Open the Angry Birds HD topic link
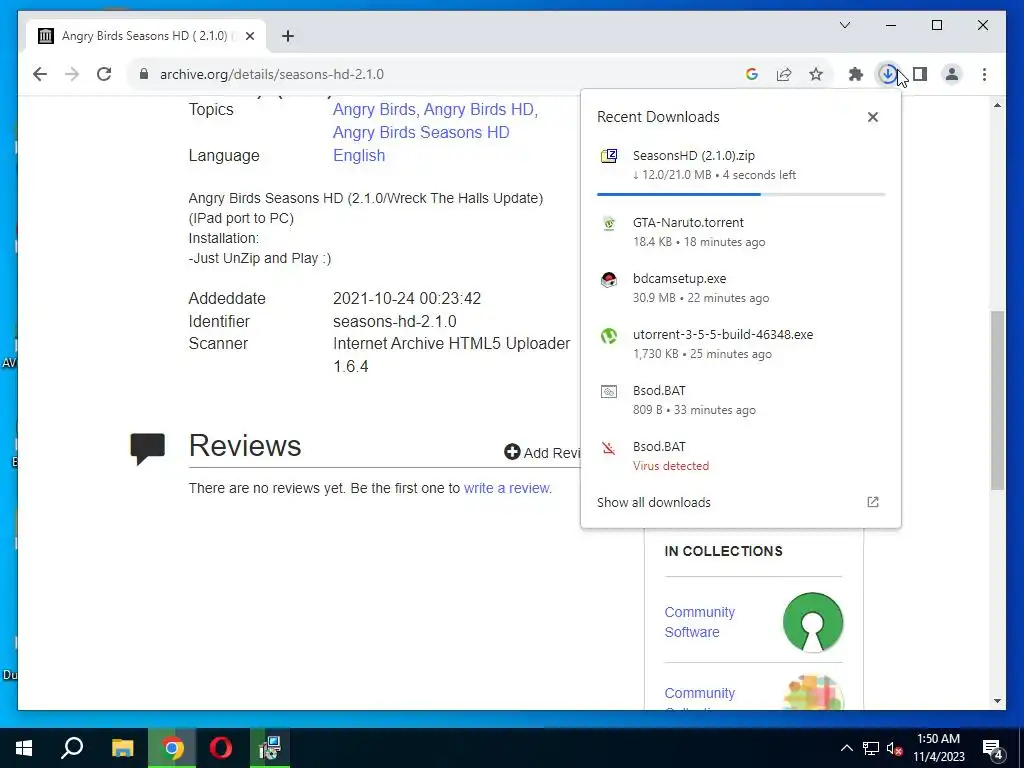The width and height of the screenshot is (1024, 768). (478, 109)
